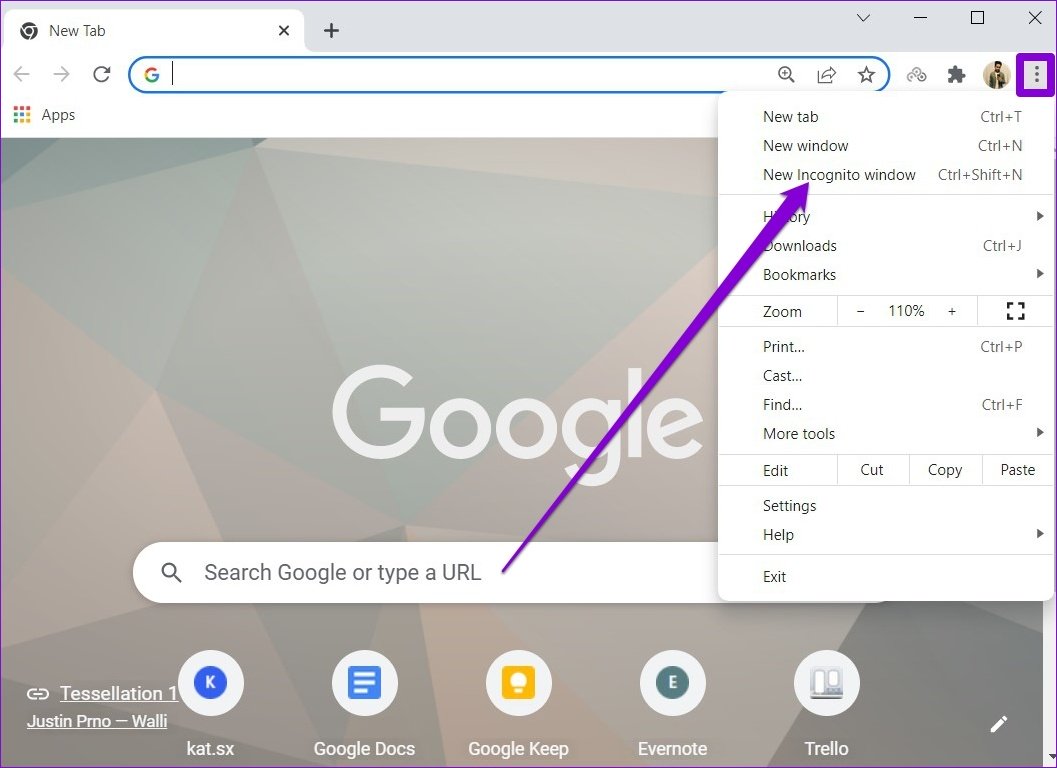Click the Apps bookmark label
Image resolution: width=1057 pixels, height=768 pixels.
[x=58, y=115]
